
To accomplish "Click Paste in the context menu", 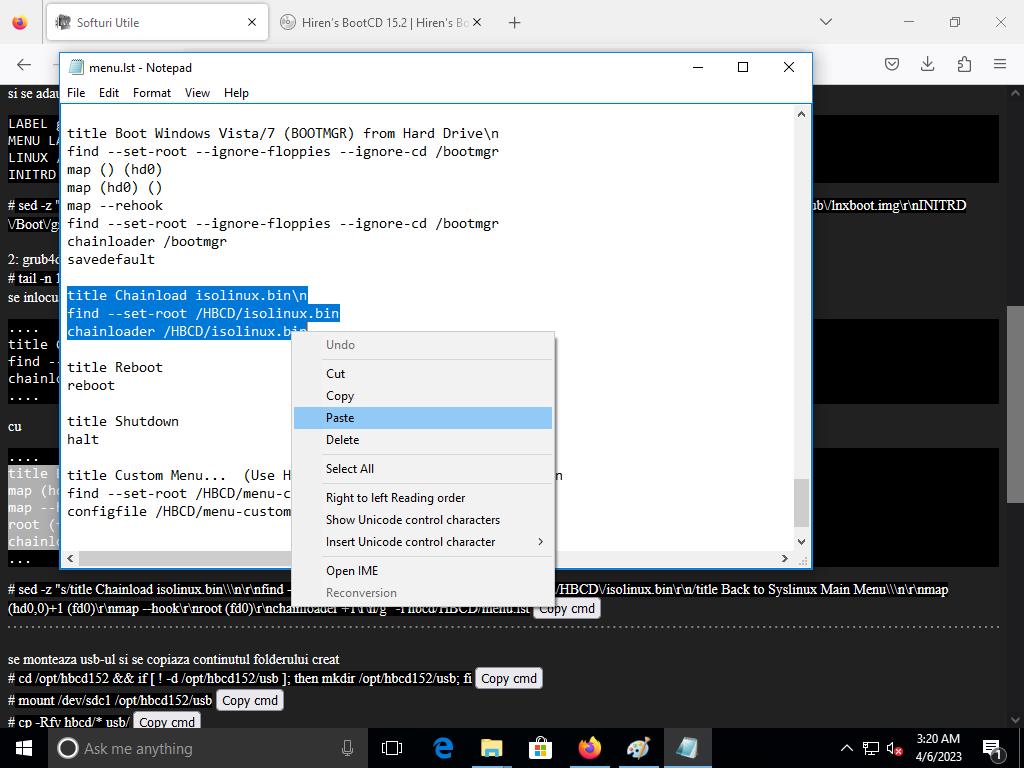I will pyautogui.click(x=340, y=418).
